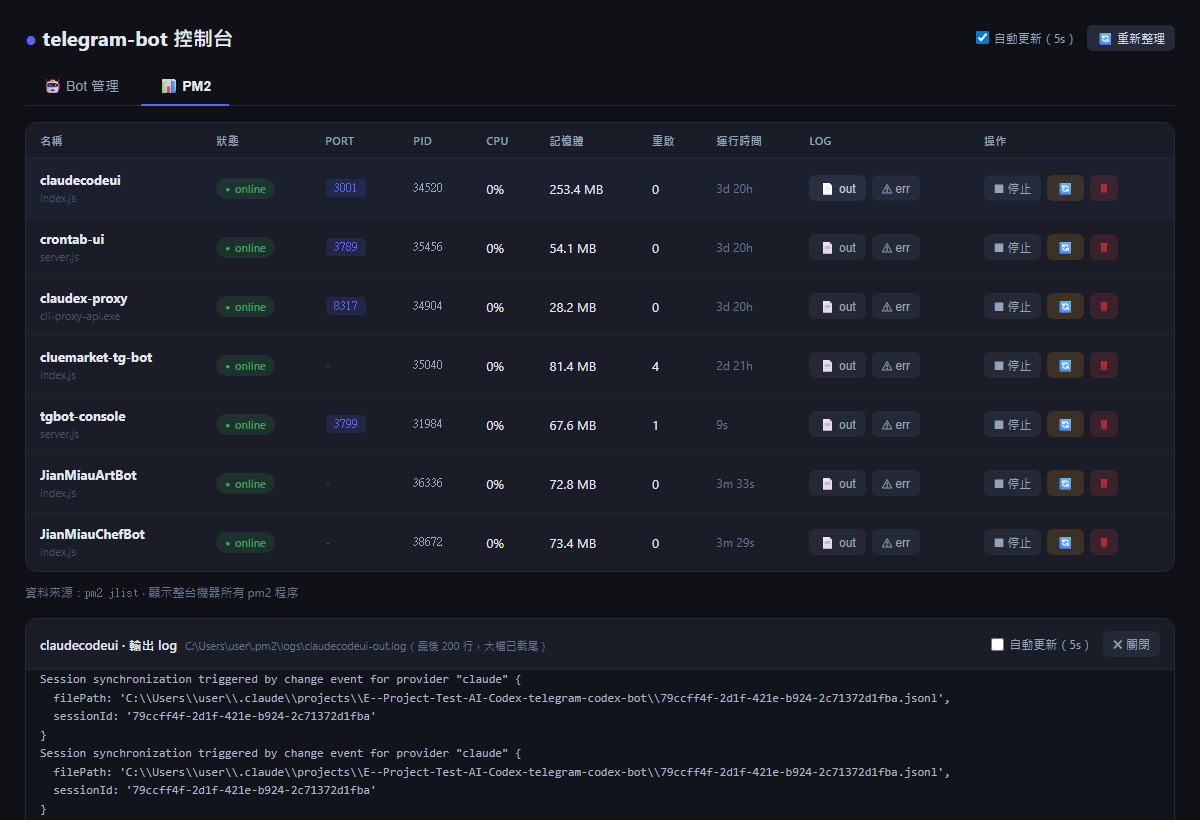Open out log for claudex-proxy
This screenshot has height=820, width=1200.
coord(837,306)
